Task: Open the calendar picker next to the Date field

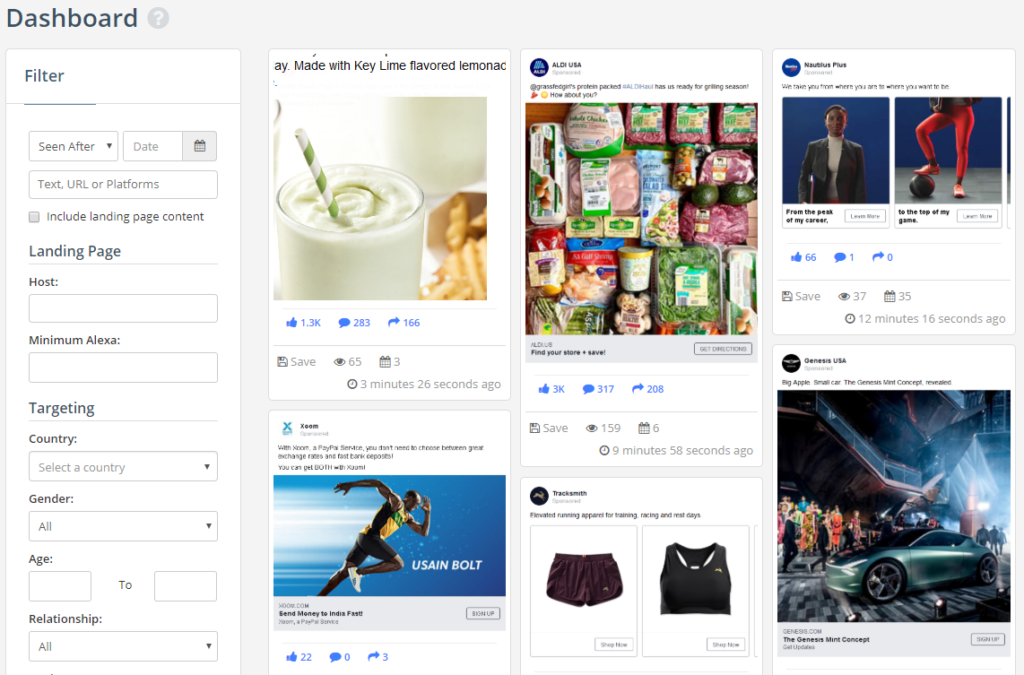Action: (198, 146)
